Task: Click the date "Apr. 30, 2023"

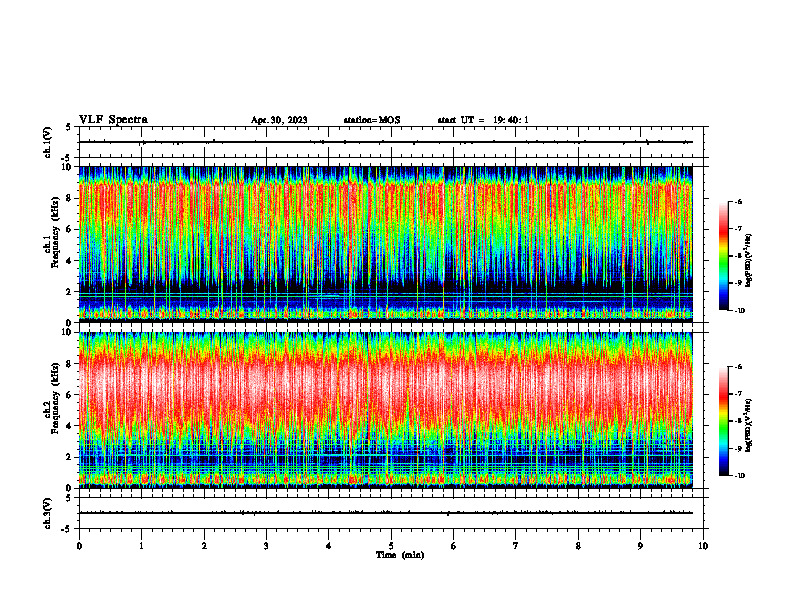Action: (x=279, y=120)
